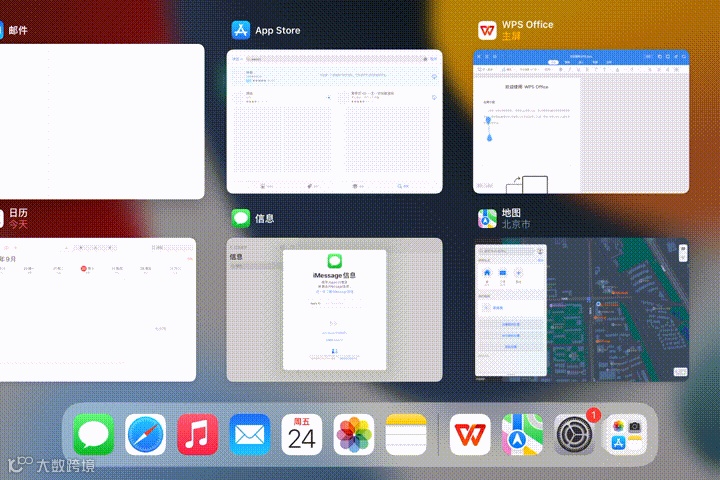Launch Photos app from the dock
720x480 pixels.
click(x=354, y=434)
